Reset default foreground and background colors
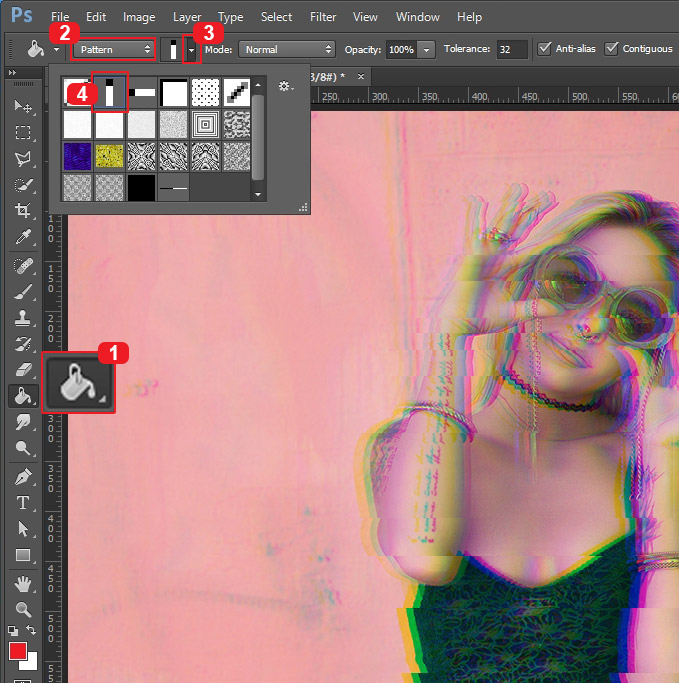This screenshot has height=683, width=679. [13, 630]
